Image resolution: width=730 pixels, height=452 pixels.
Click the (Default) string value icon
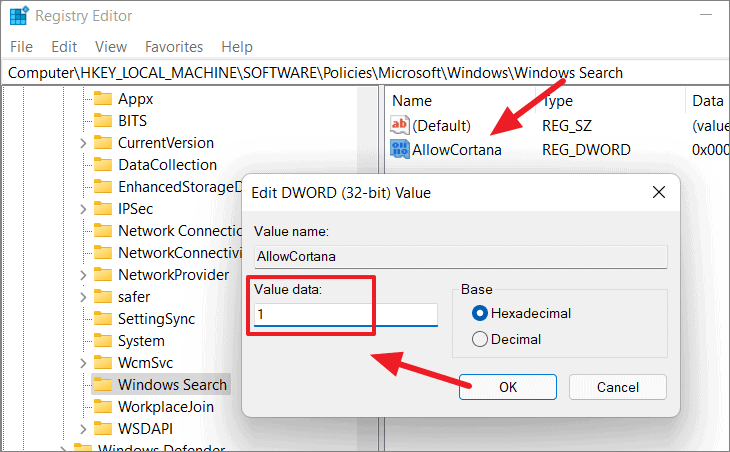[400, 125]
